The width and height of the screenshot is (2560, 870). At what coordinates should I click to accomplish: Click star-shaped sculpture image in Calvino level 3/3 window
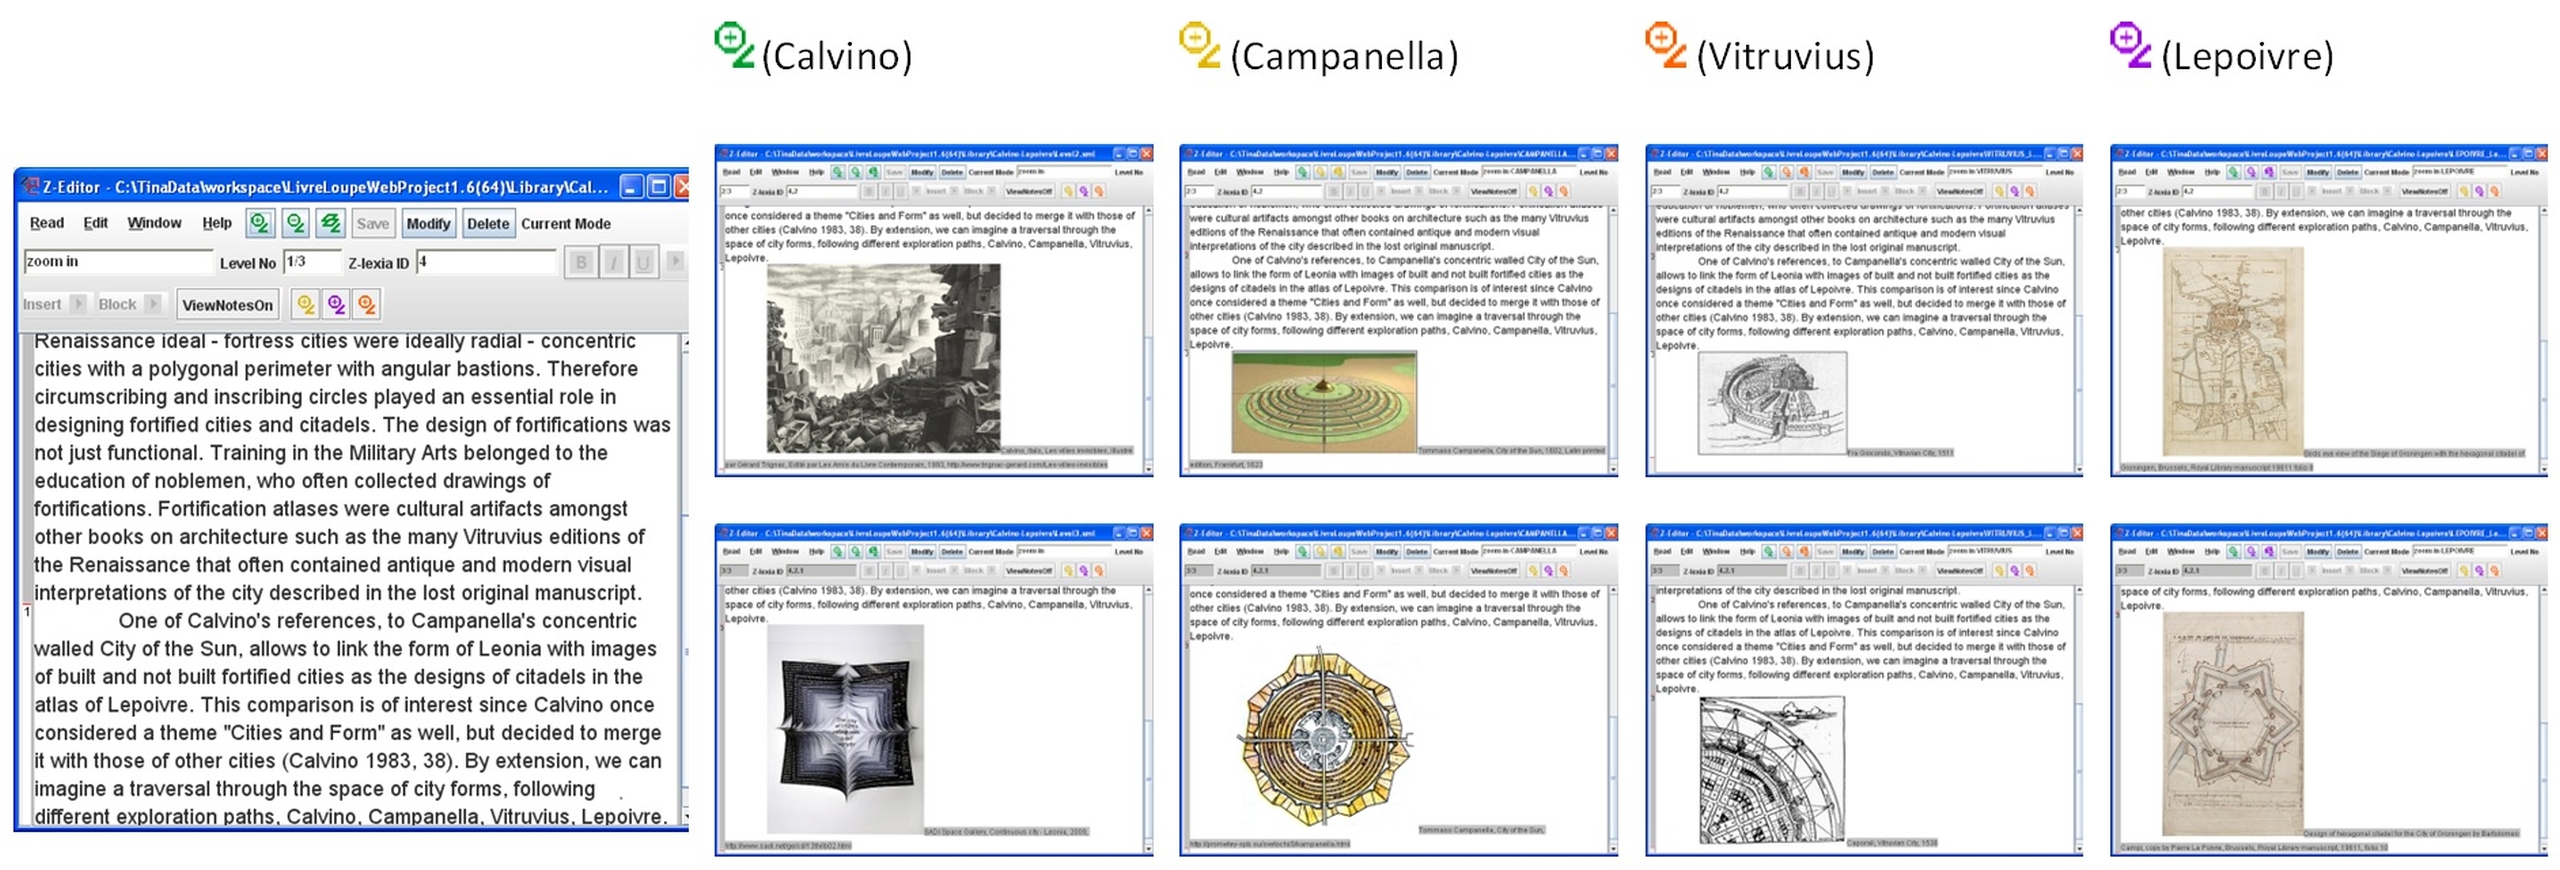pyautogui.click(x=844, y=728)
